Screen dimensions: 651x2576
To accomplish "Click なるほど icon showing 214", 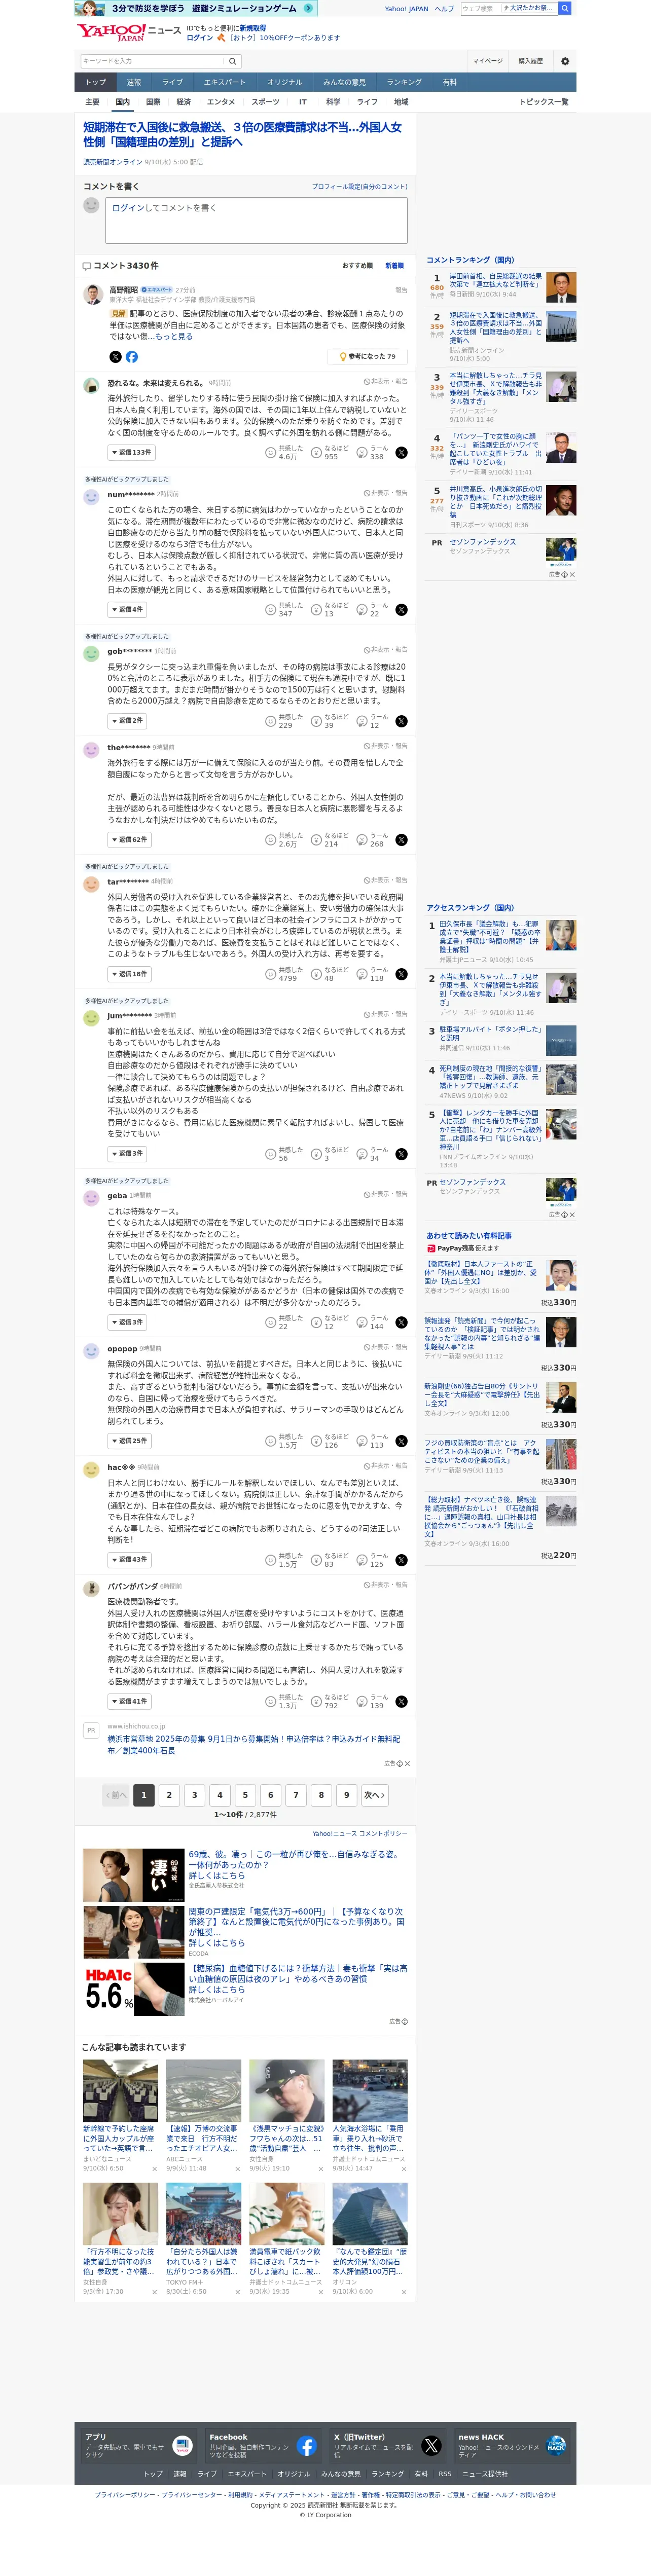I will click(x=316, y=840).
